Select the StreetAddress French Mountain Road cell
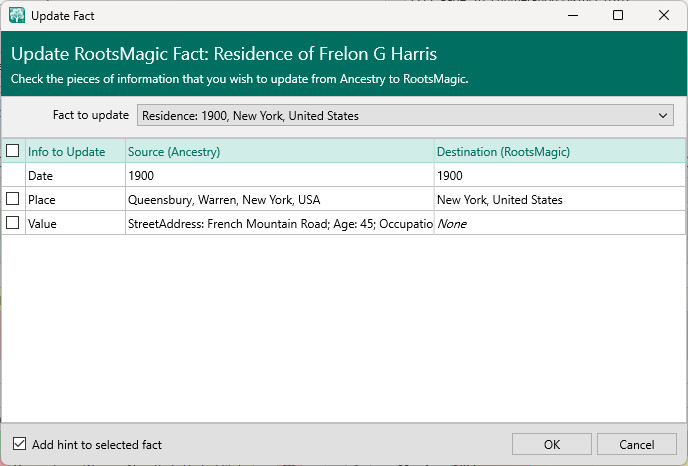 coord(278,224)
